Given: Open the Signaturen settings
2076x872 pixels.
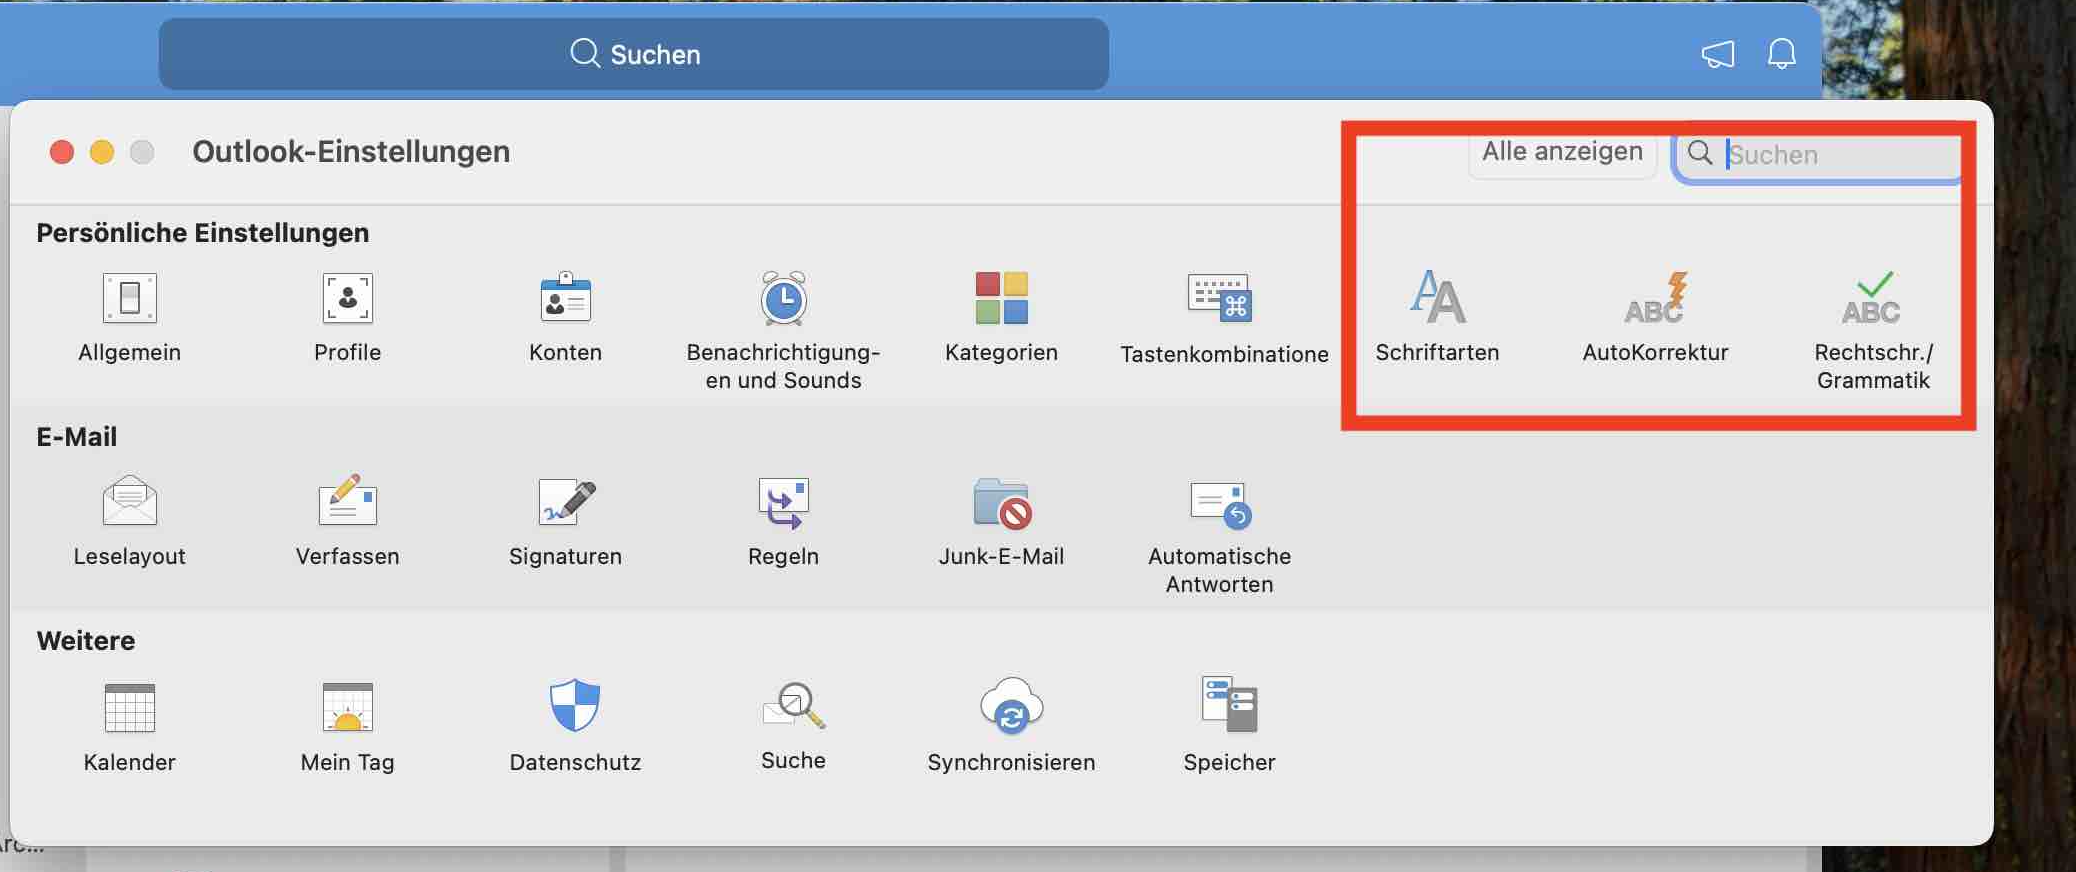Looking at the screenshot, I should click(565, 522).
